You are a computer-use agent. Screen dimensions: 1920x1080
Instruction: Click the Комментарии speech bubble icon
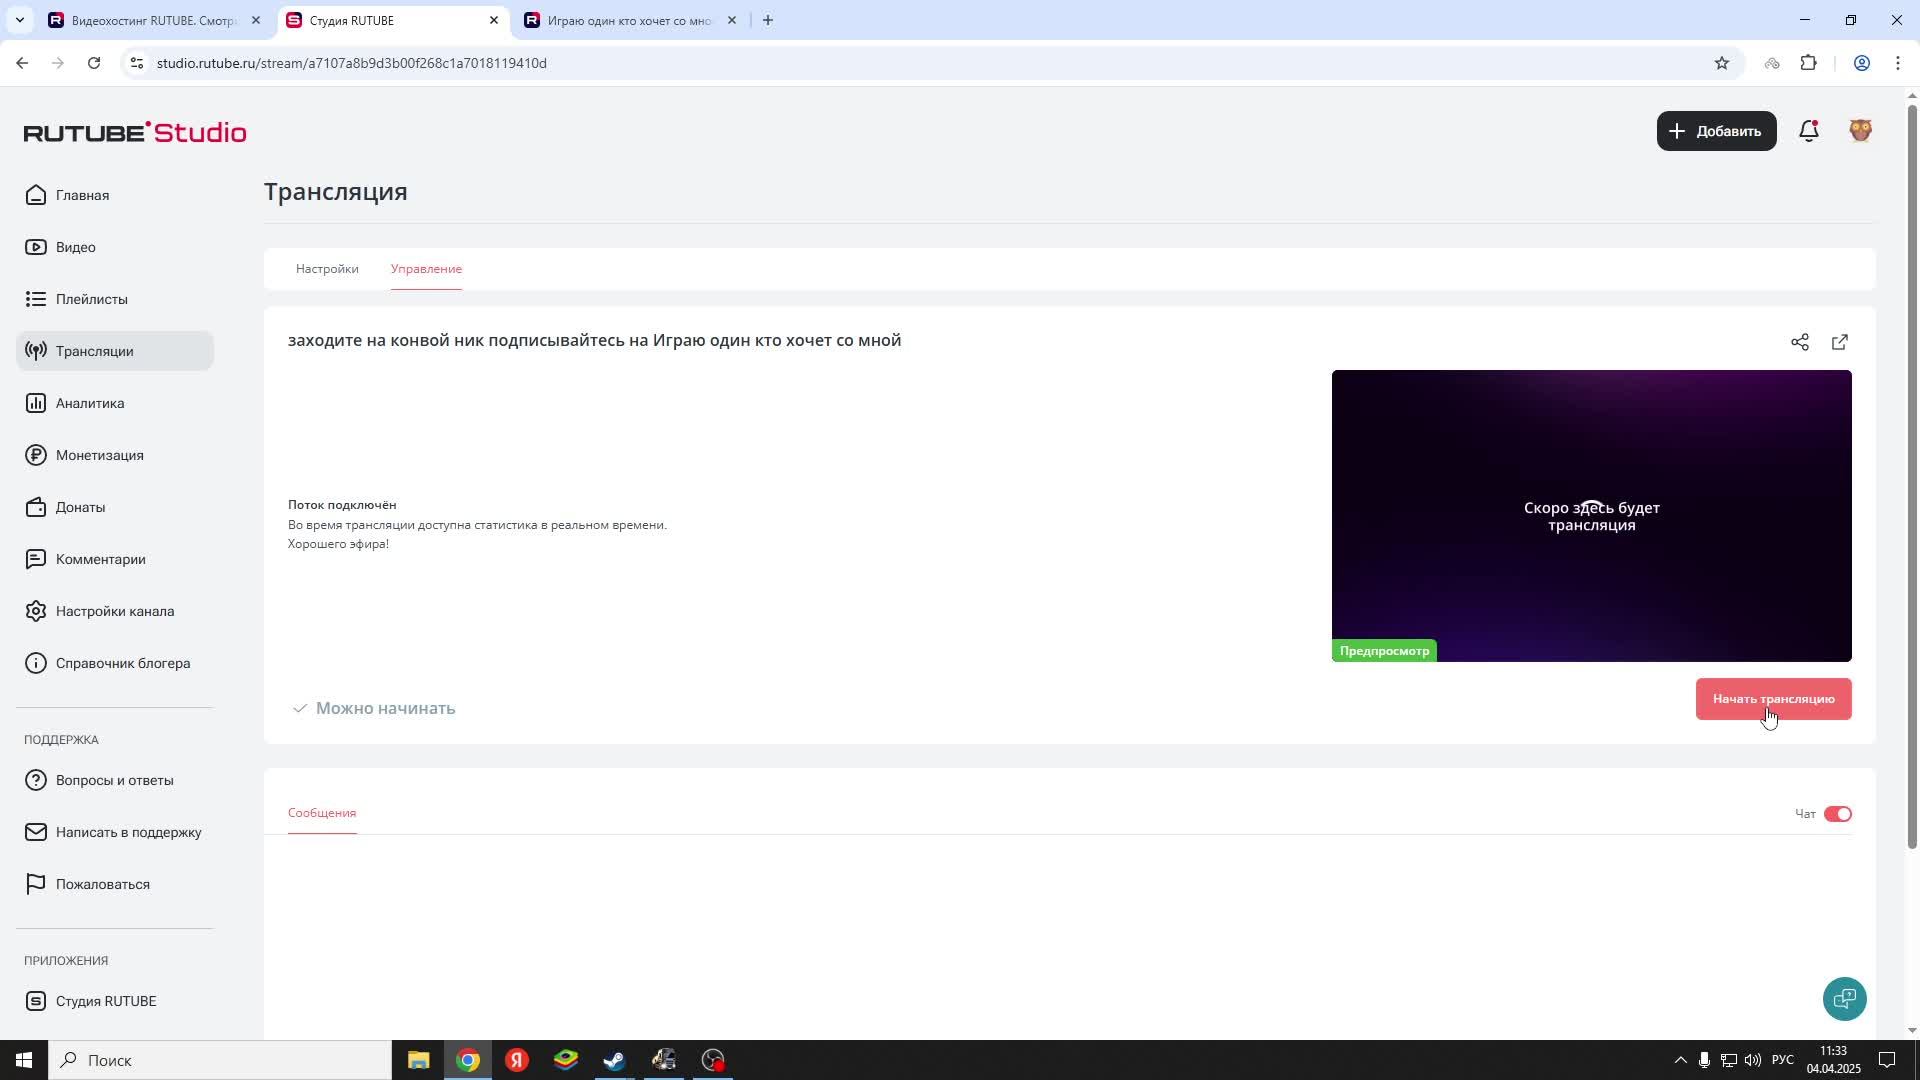(x=36, y=559)
